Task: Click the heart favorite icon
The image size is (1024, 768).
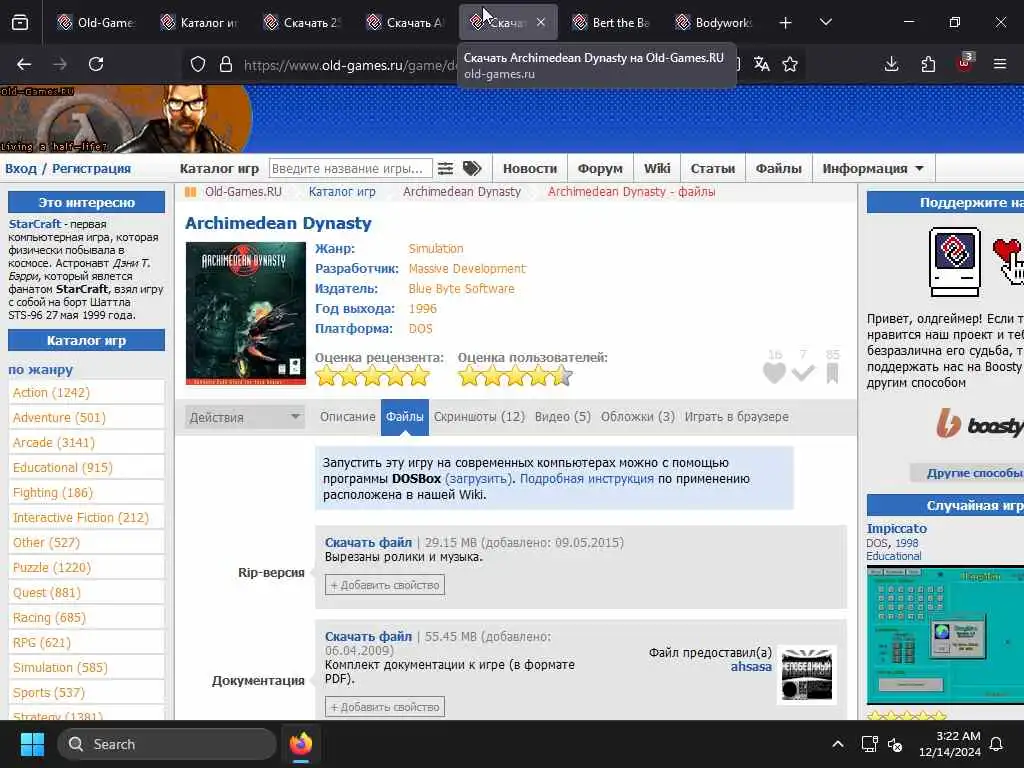Action: (775, 373)
